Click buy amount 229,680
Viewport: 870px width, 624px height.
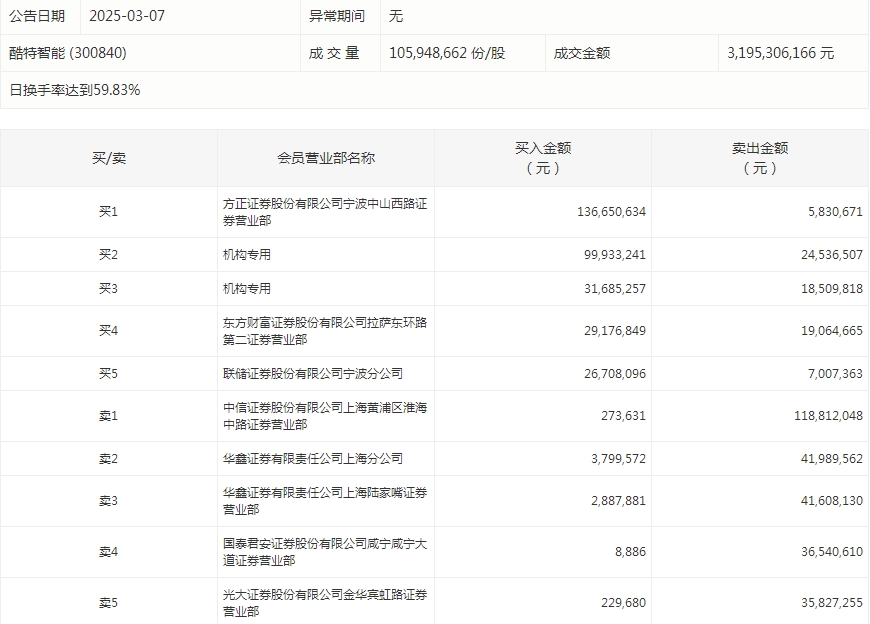coord(624,603)
